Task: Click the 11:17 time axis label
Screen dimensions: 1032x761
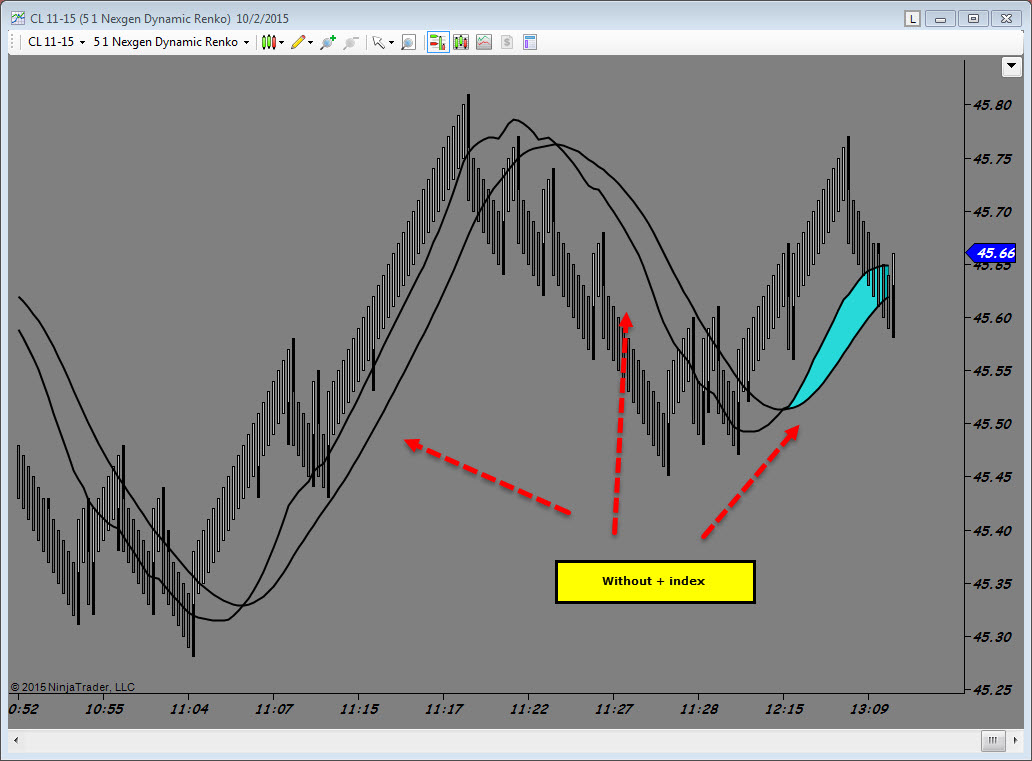Action: click(444, 710)
